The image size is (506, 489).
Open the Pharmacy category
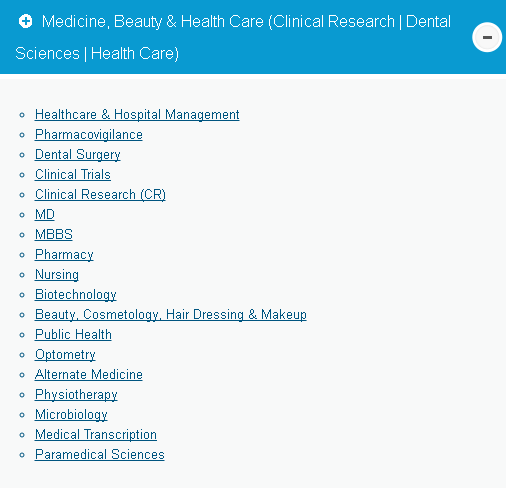[x=64, y=255]
